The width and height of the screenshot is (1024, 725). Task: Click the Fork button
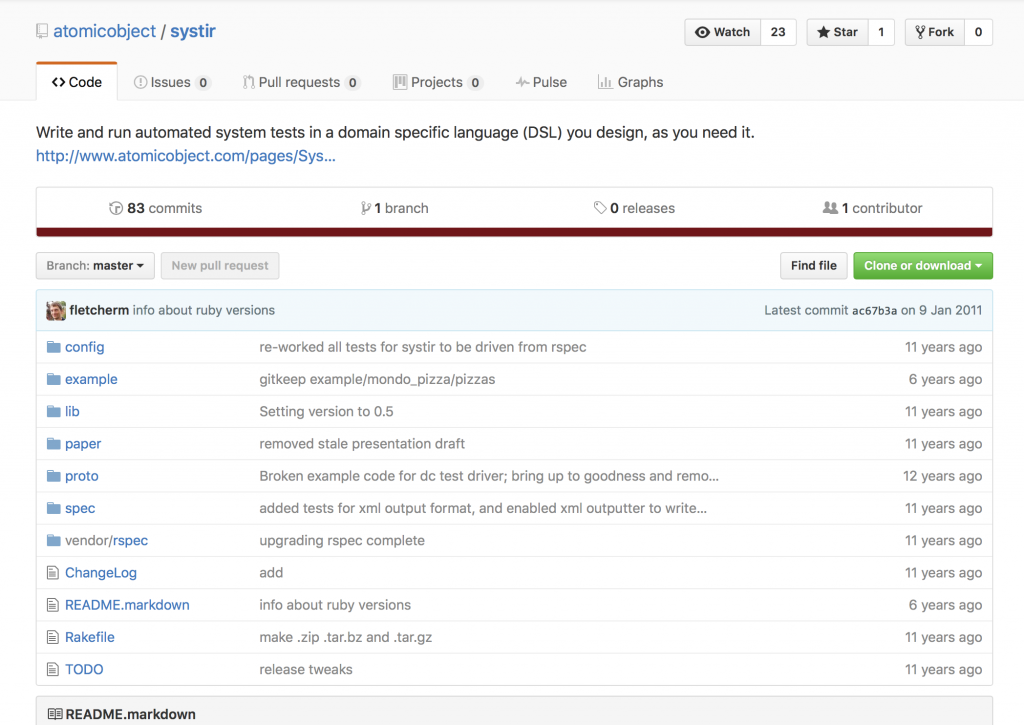click(x=935, y=32)
